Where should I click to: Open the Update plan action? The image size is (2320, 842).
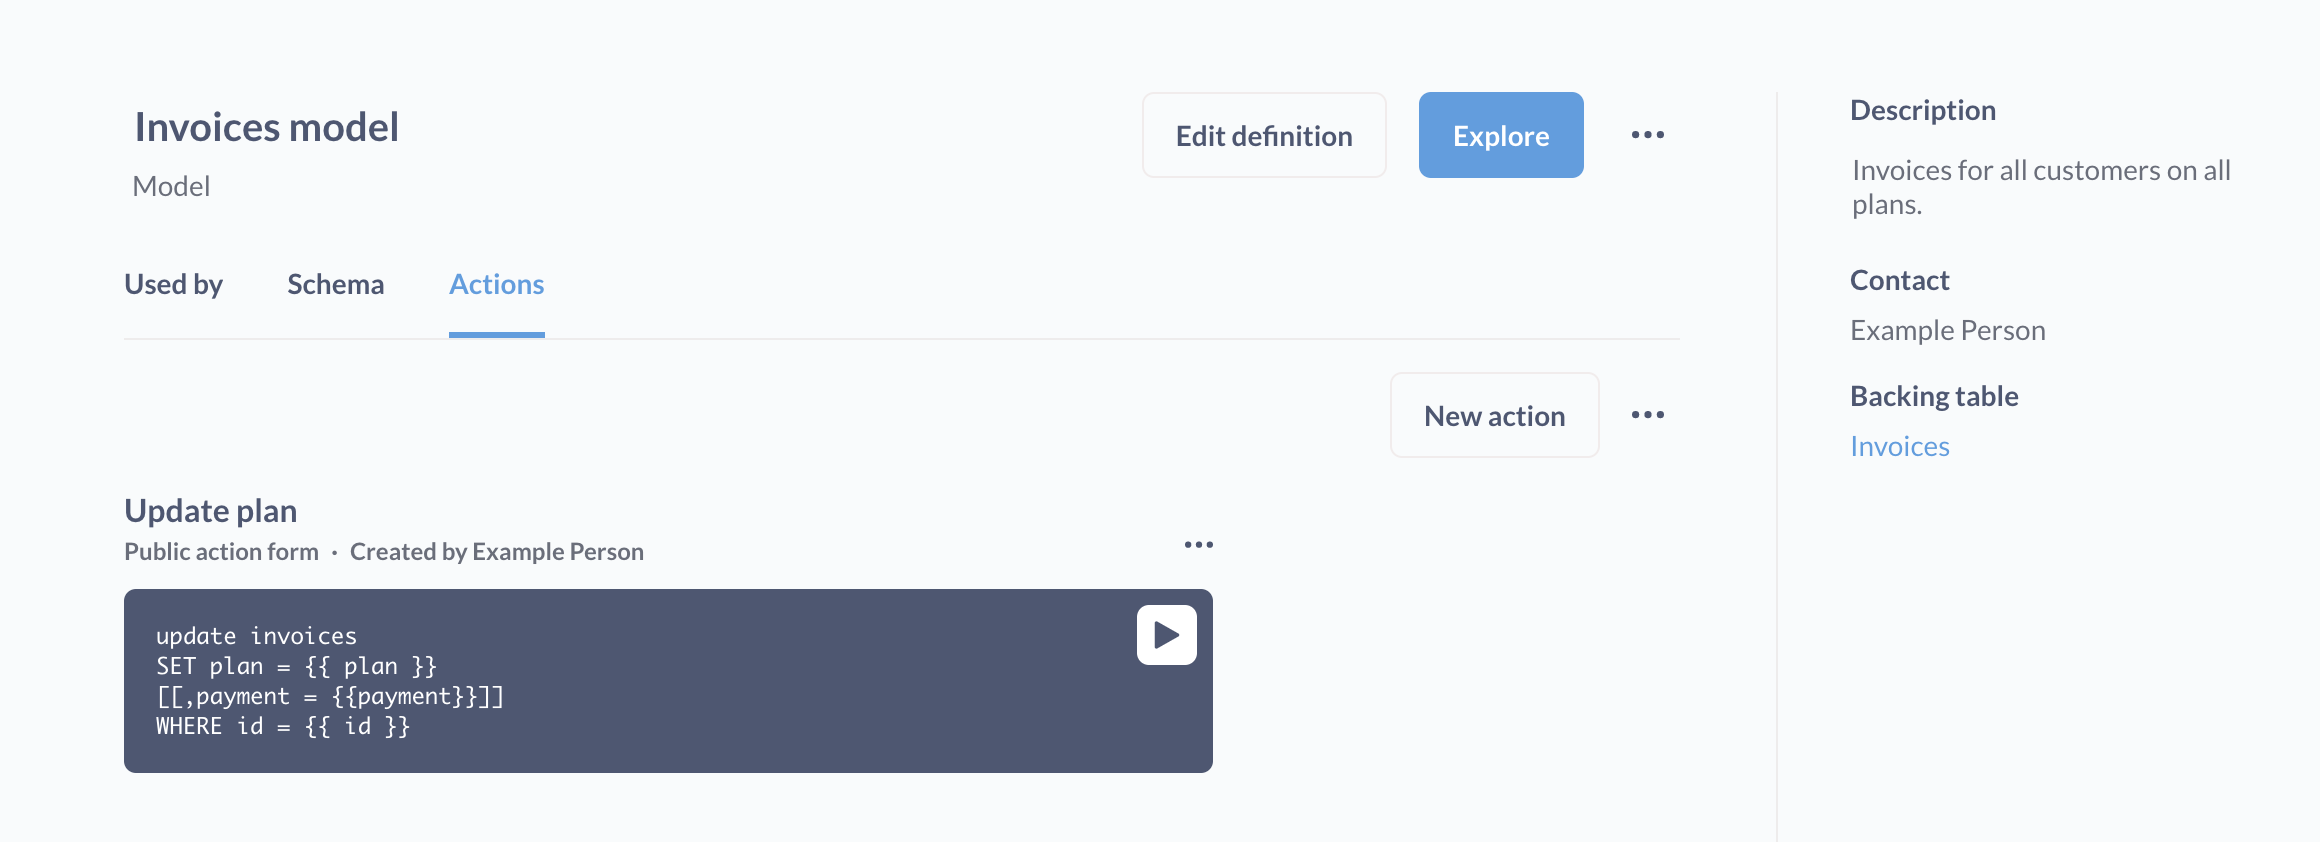pyautogui.click(x=210, y=510)
